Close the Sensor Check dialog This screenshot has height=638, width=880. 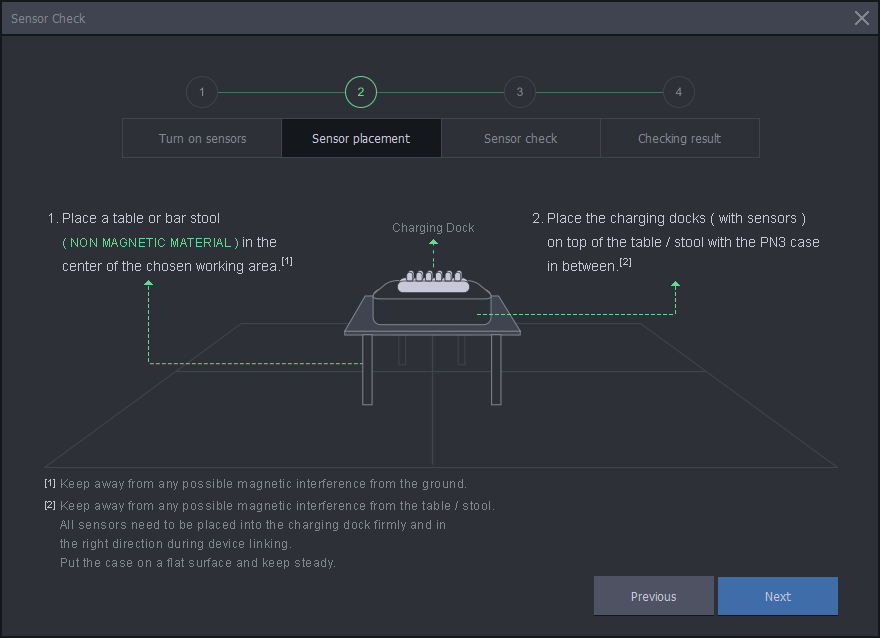(861, 18)
